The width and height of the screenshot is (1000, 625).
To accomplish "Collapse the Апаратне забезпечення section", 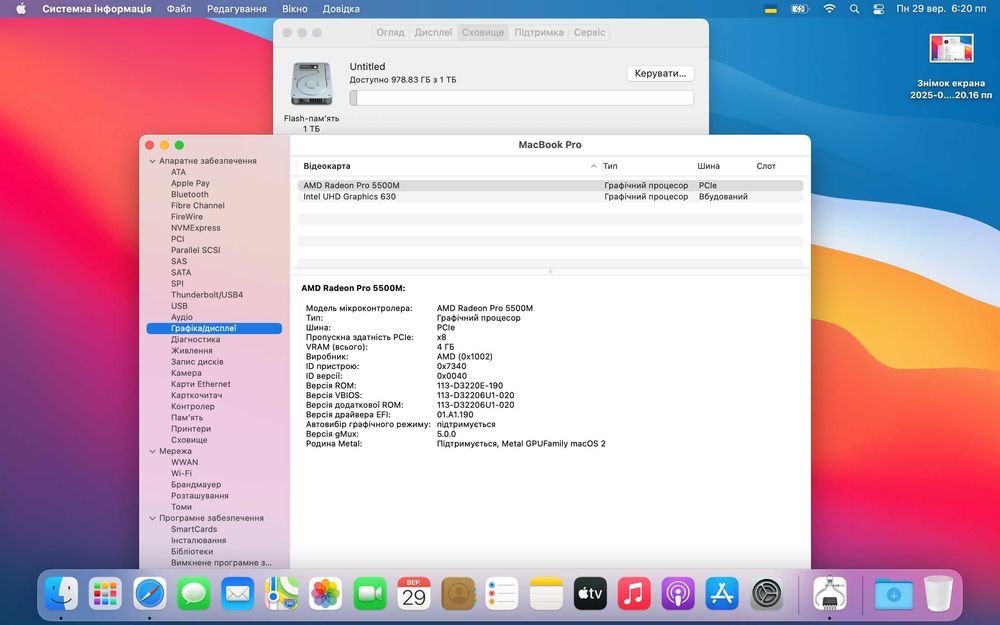I will (x=152, y=161).
